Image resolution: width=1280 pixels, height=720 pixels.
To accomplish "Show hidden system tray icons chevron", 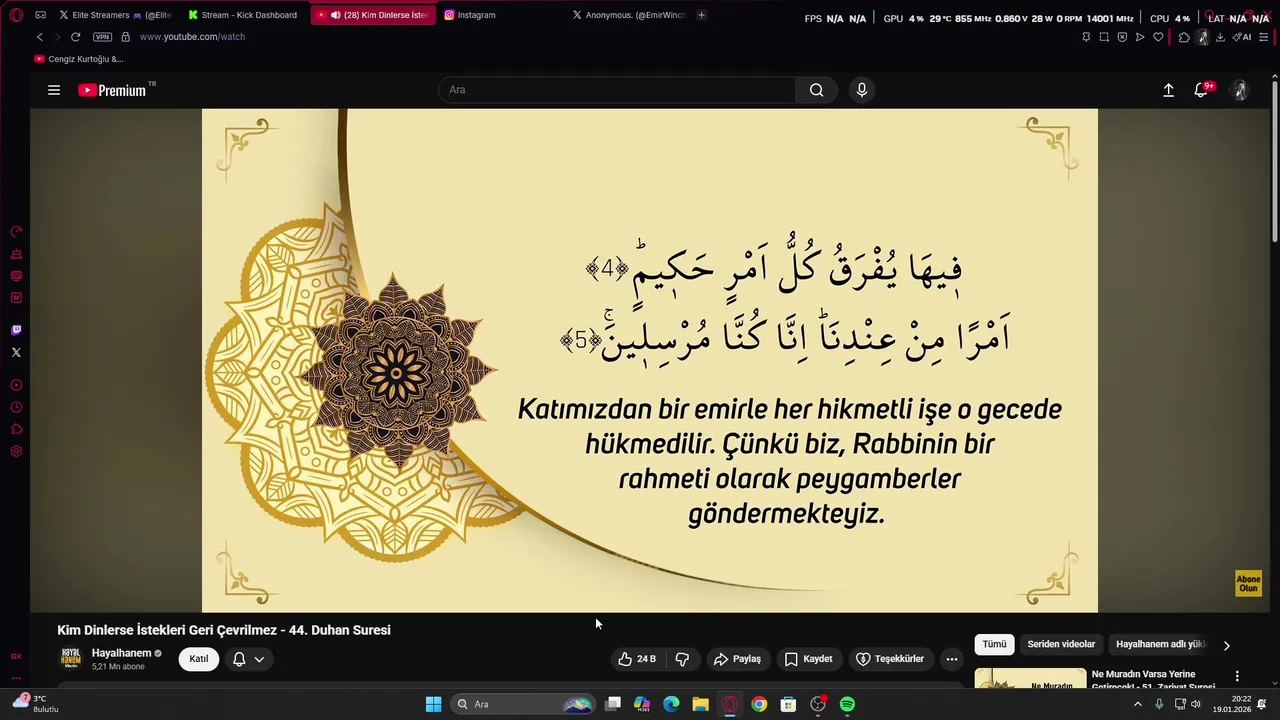I will 1137,704.
